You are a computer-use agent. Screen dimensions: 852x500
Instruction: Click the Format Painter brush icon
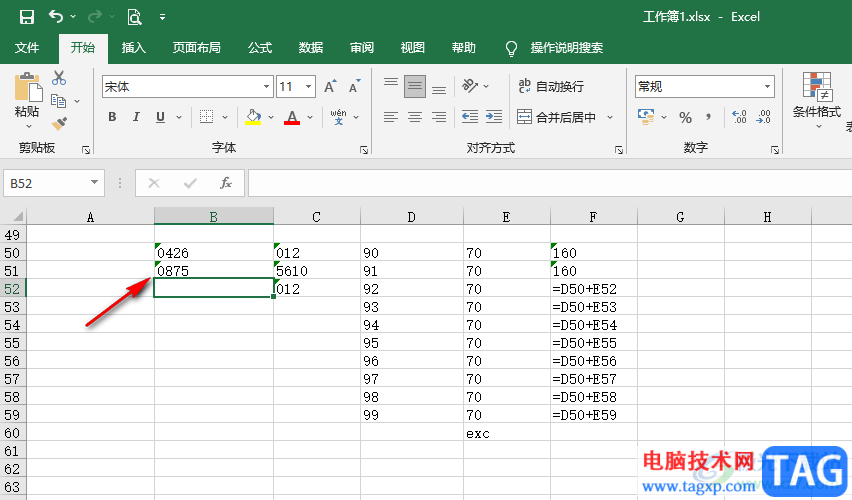click(59, 124)
